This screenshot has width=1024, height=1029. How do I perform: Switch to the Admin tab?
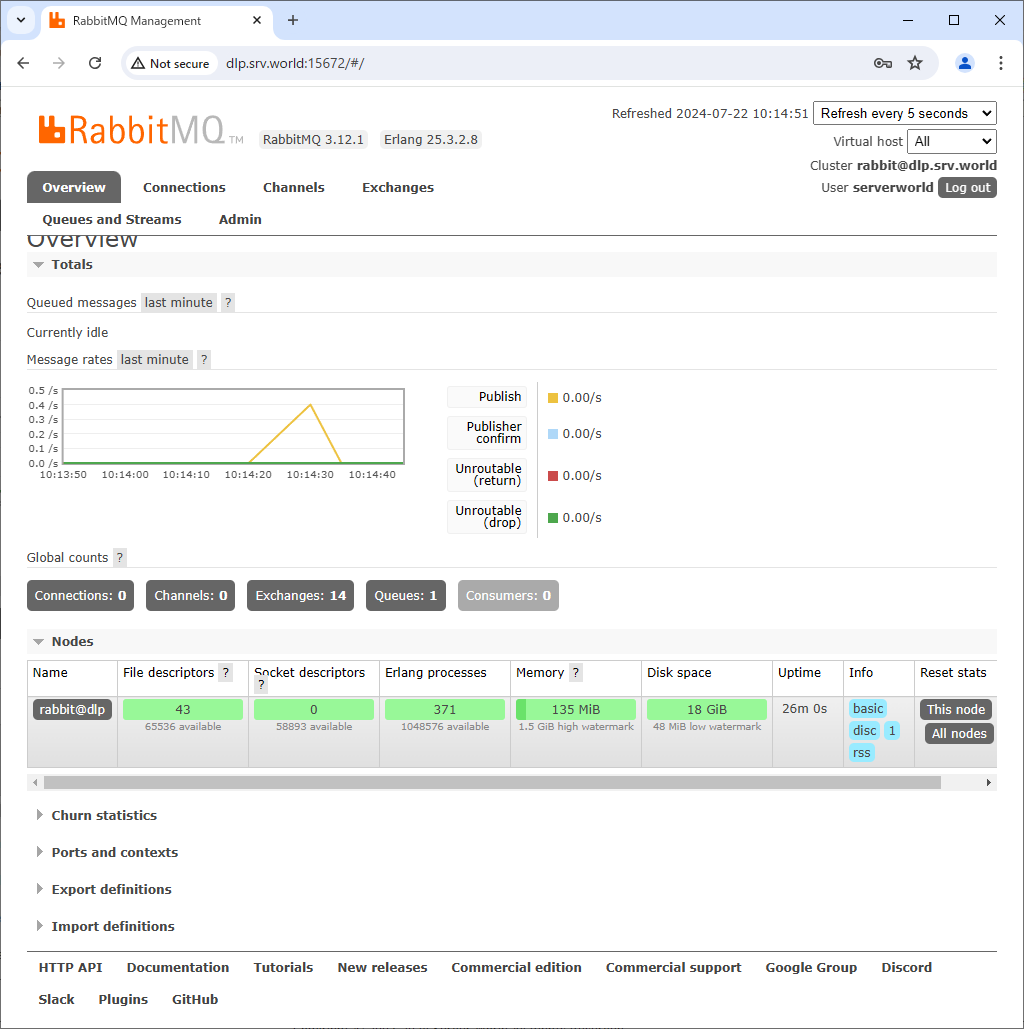240,219
